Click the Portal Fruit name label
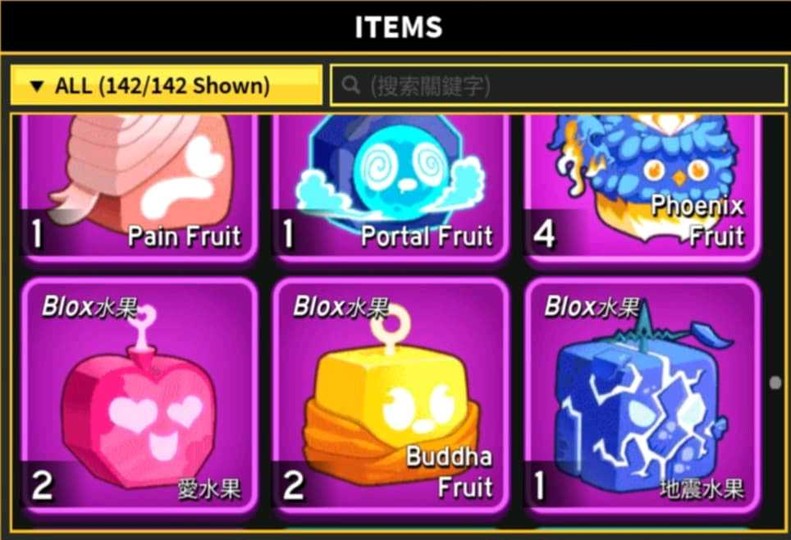The height and width of the screenshot is (540, 791). [x=427, y=236]
